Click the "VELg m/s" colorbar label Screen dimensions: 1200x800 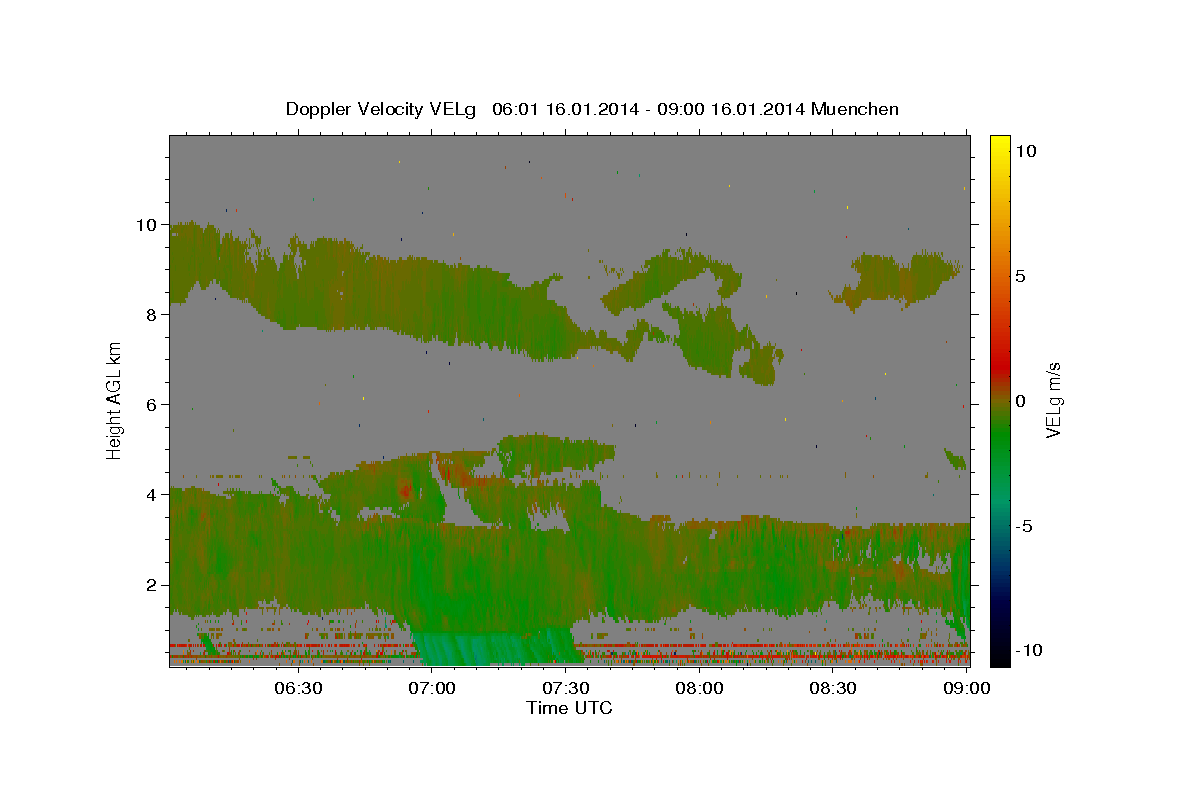point(1053,400)
